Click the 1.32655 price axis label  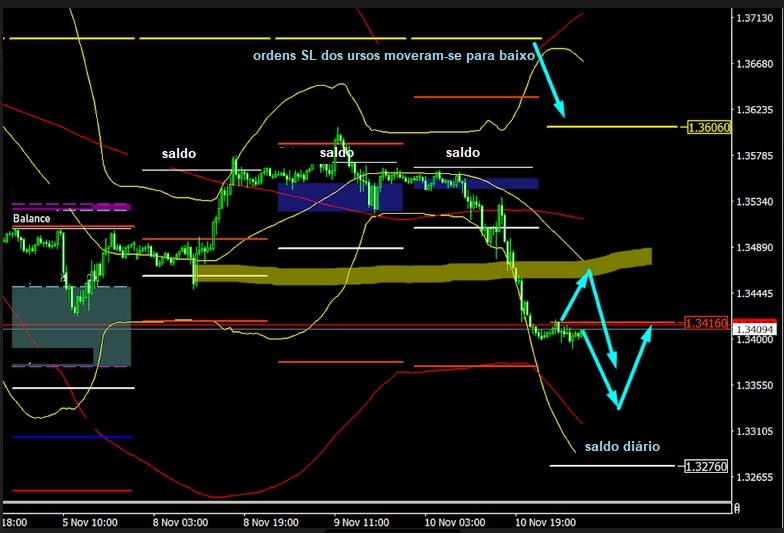[754, 476]
